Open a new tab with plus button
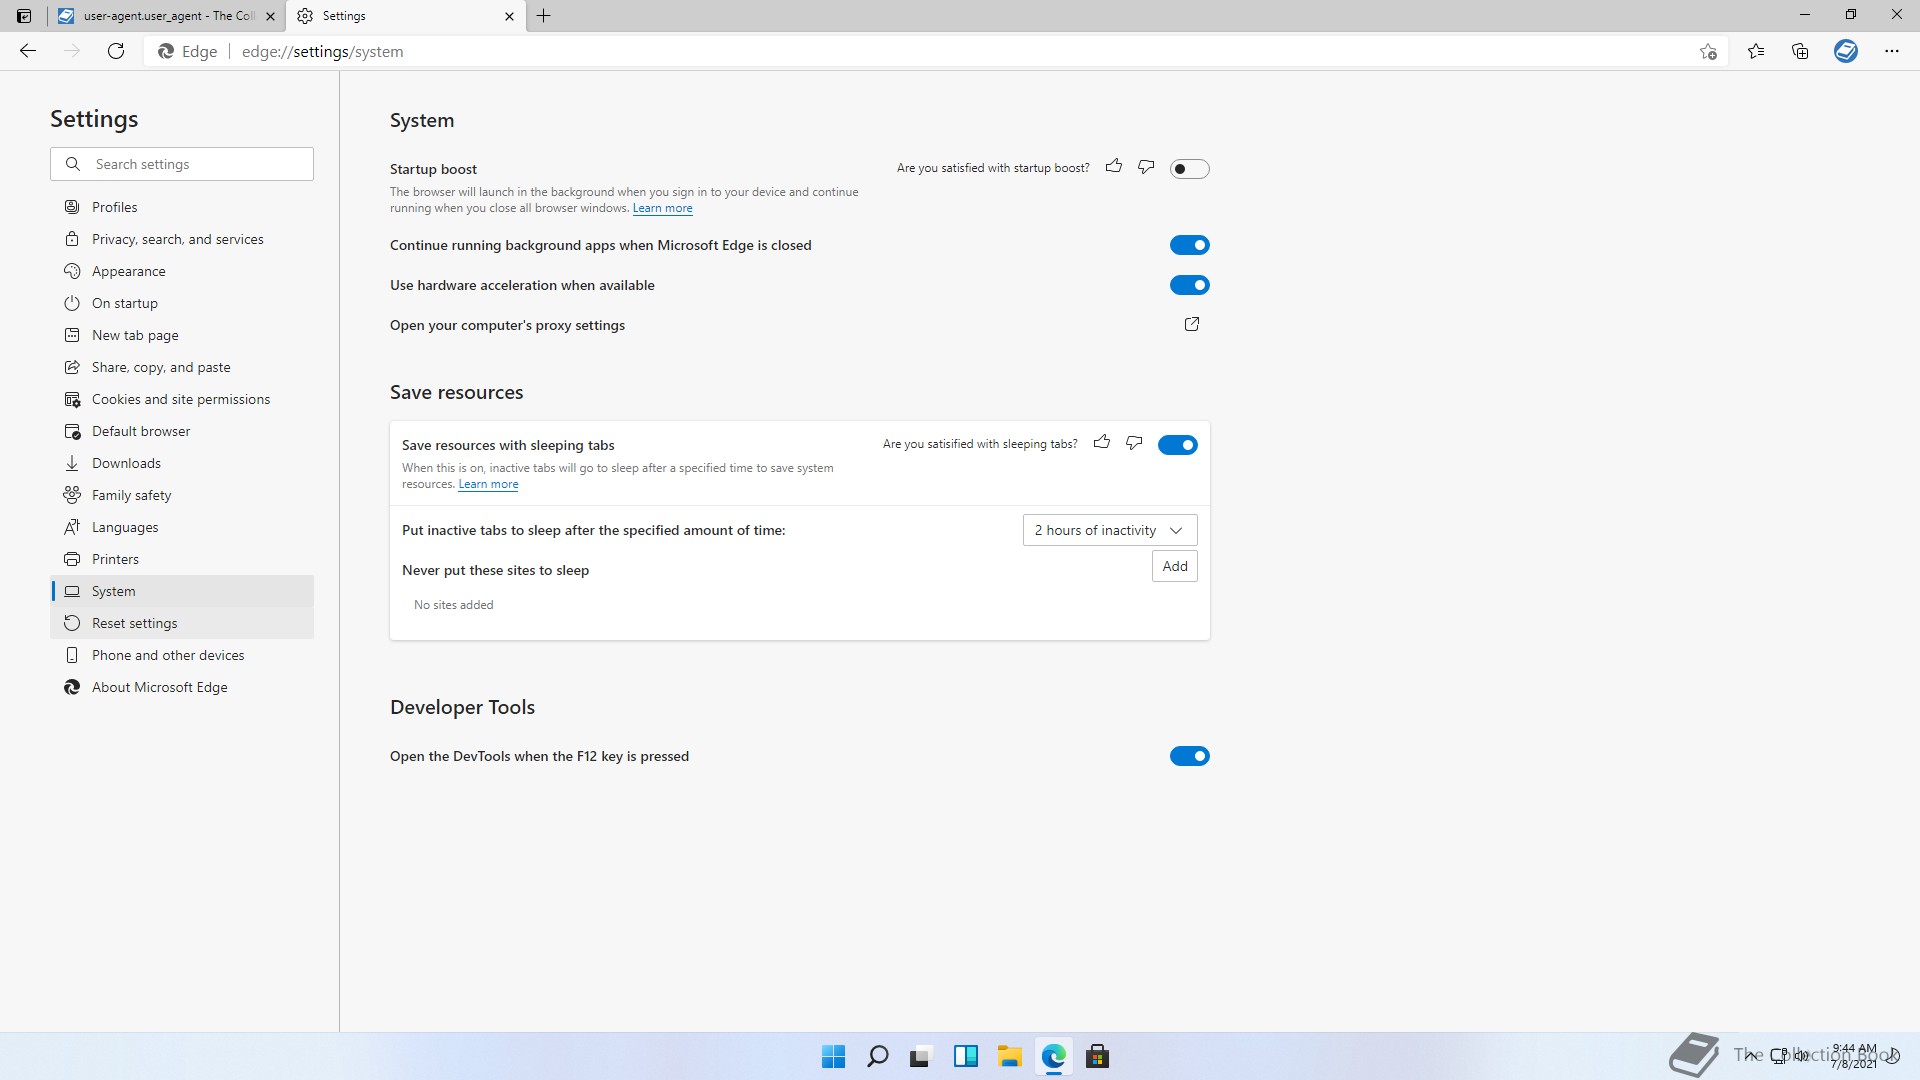The height and width of the screenshot is (1080, 1920). [544, 16]
